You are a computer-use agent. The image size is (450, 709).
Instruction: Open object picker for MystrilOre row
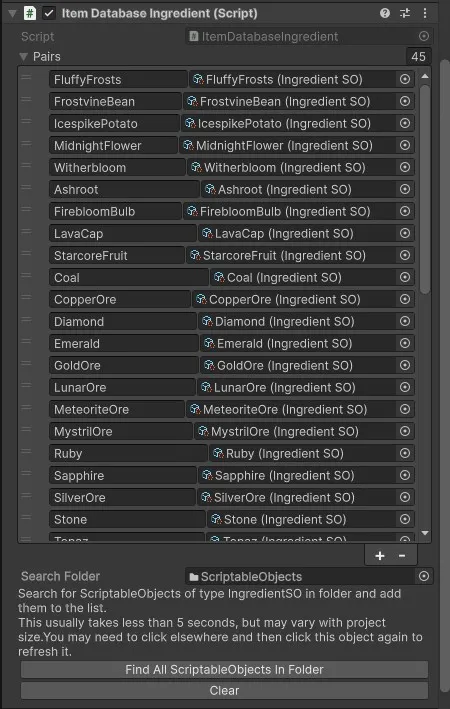[405, 431]
